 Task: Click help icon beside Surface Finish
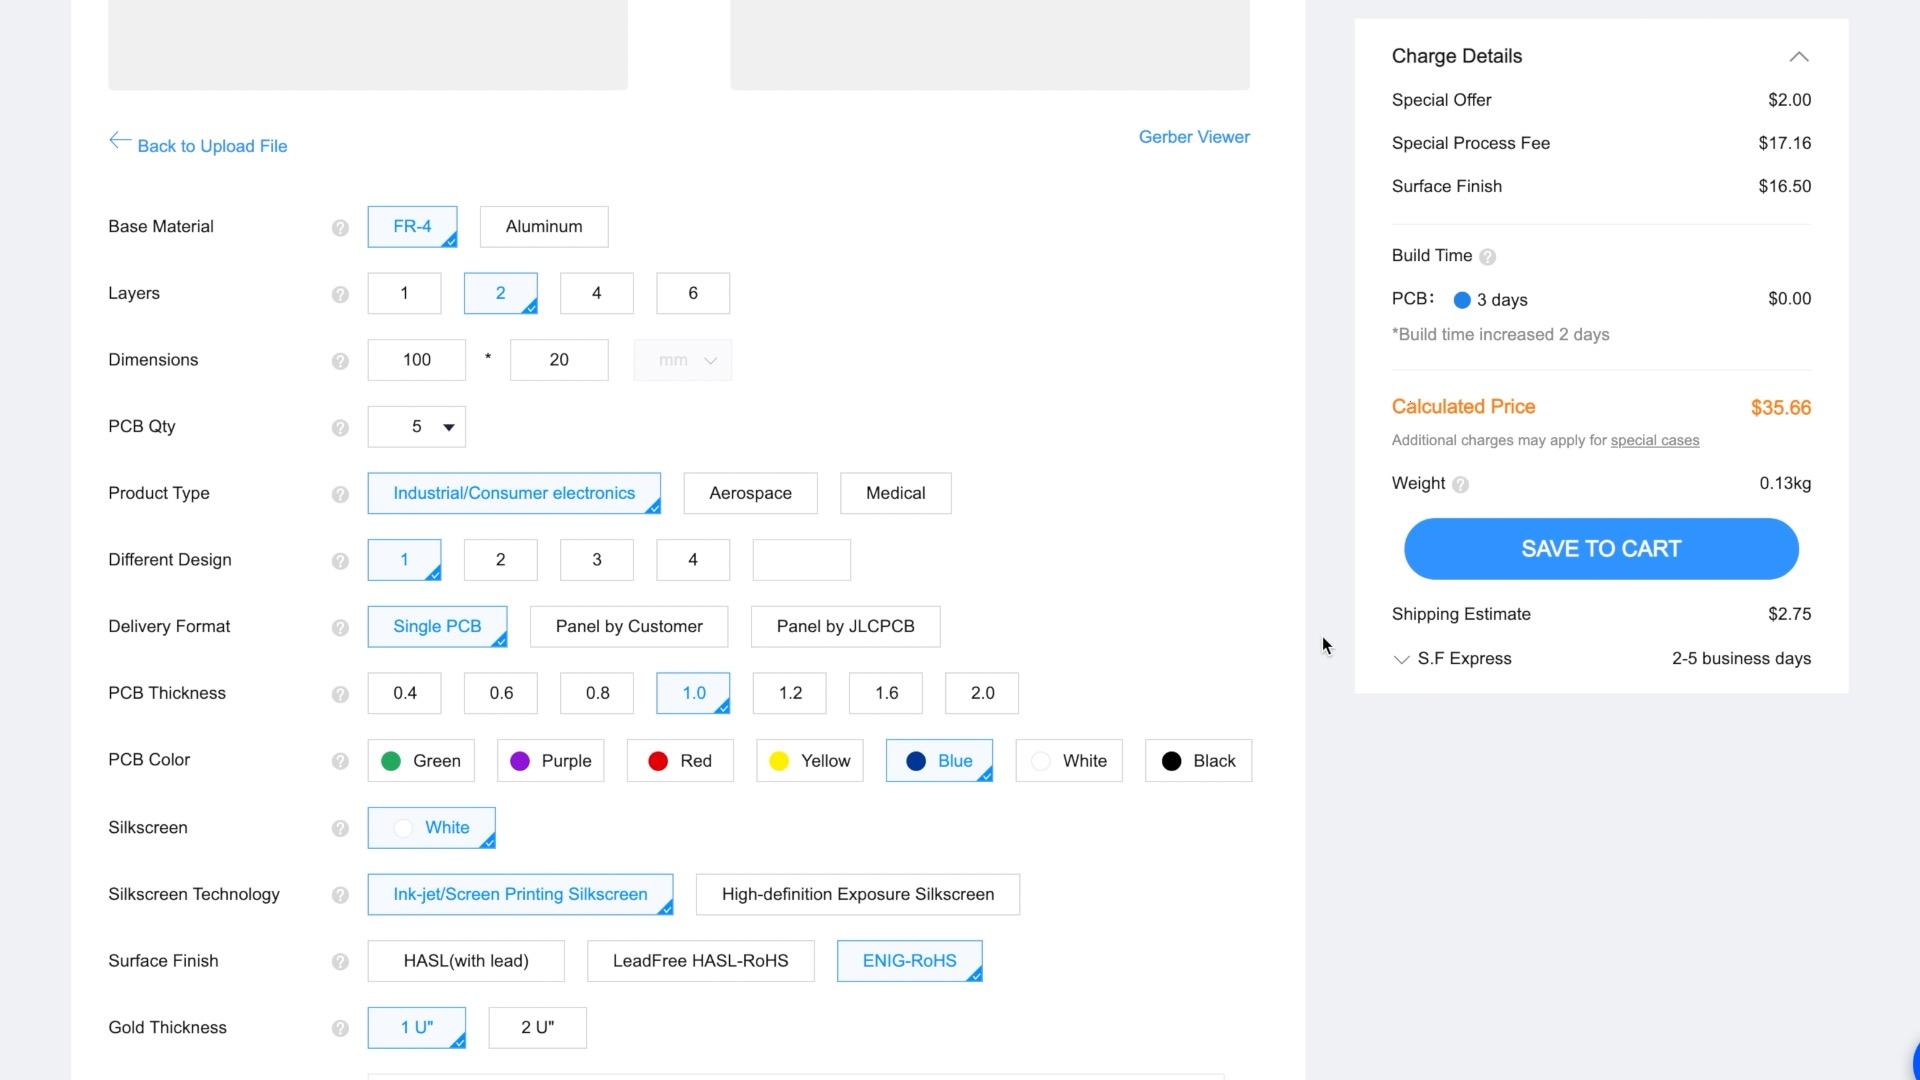coord(340,962)
